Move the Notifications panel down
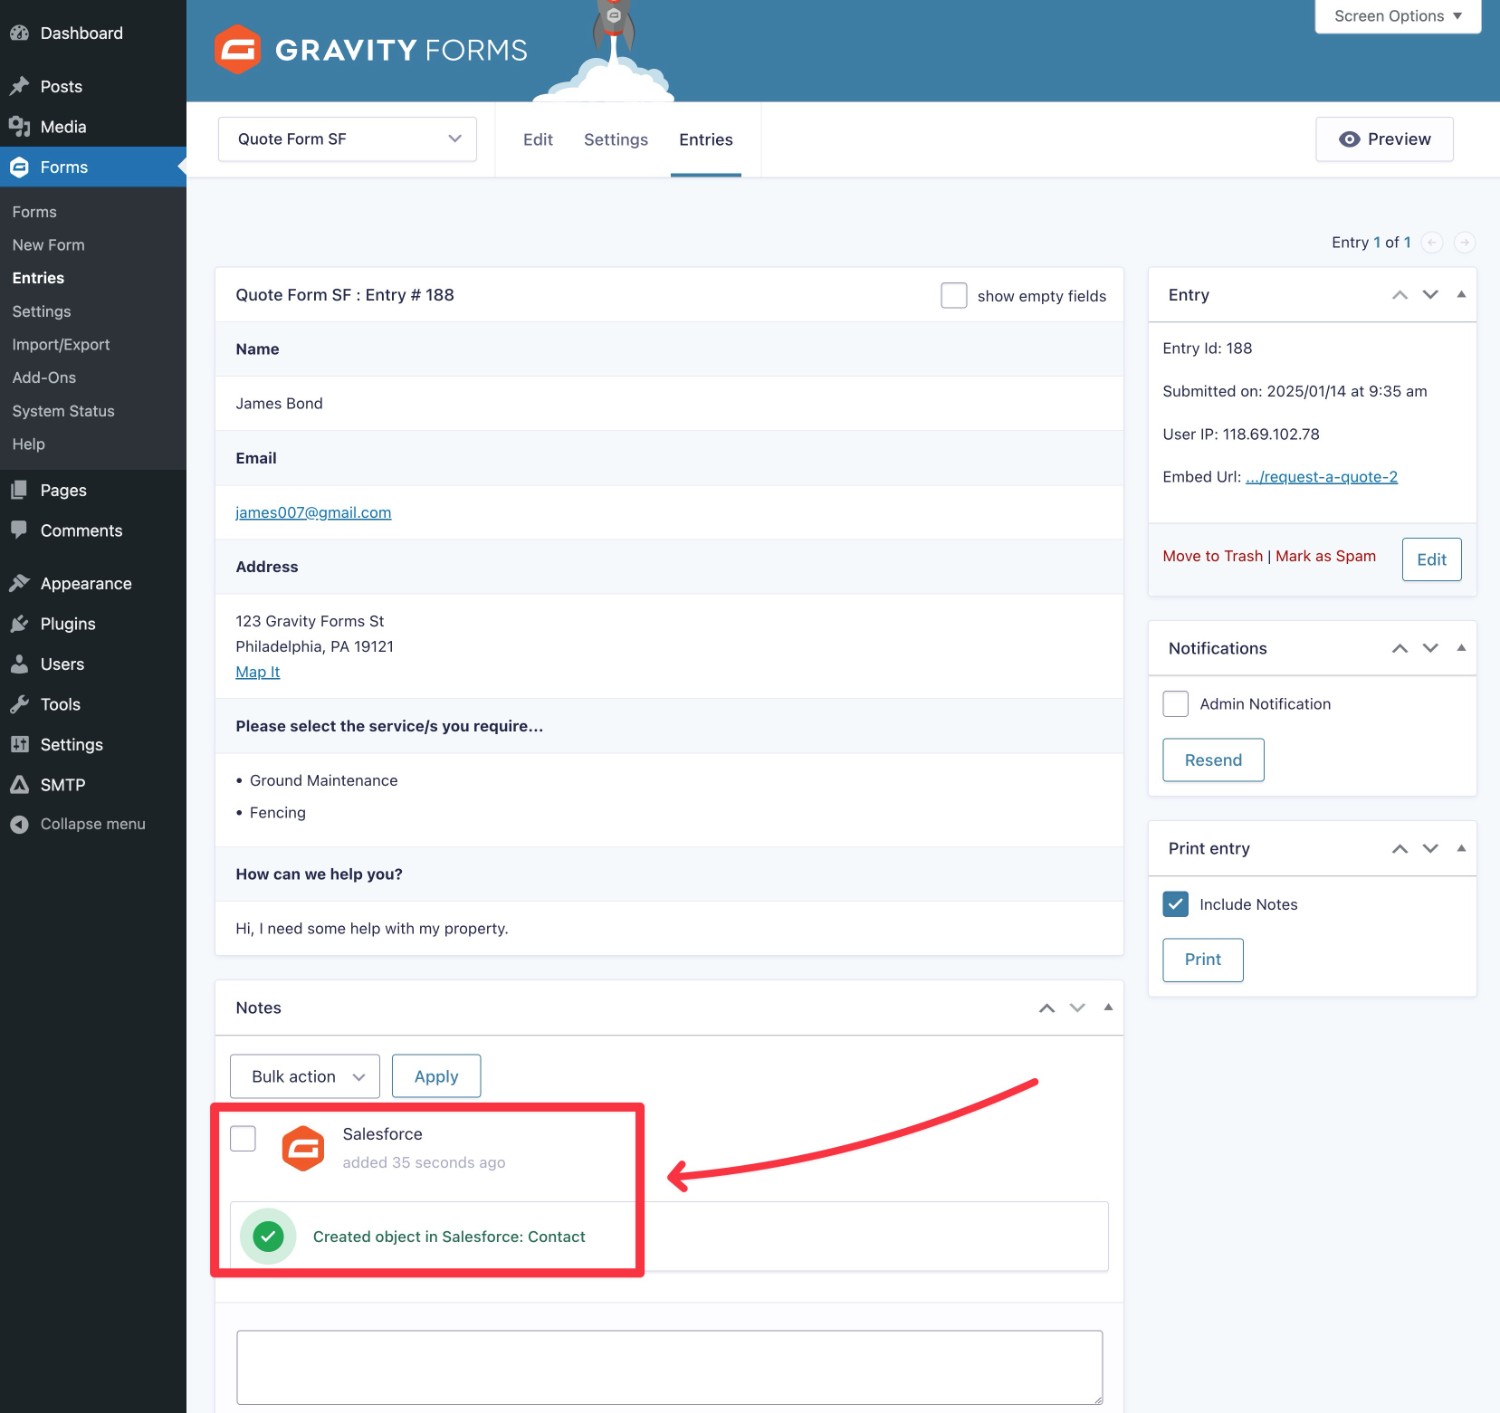Image resolution: width=1500 pixels, height=1413 pixels. [1431, 648]
